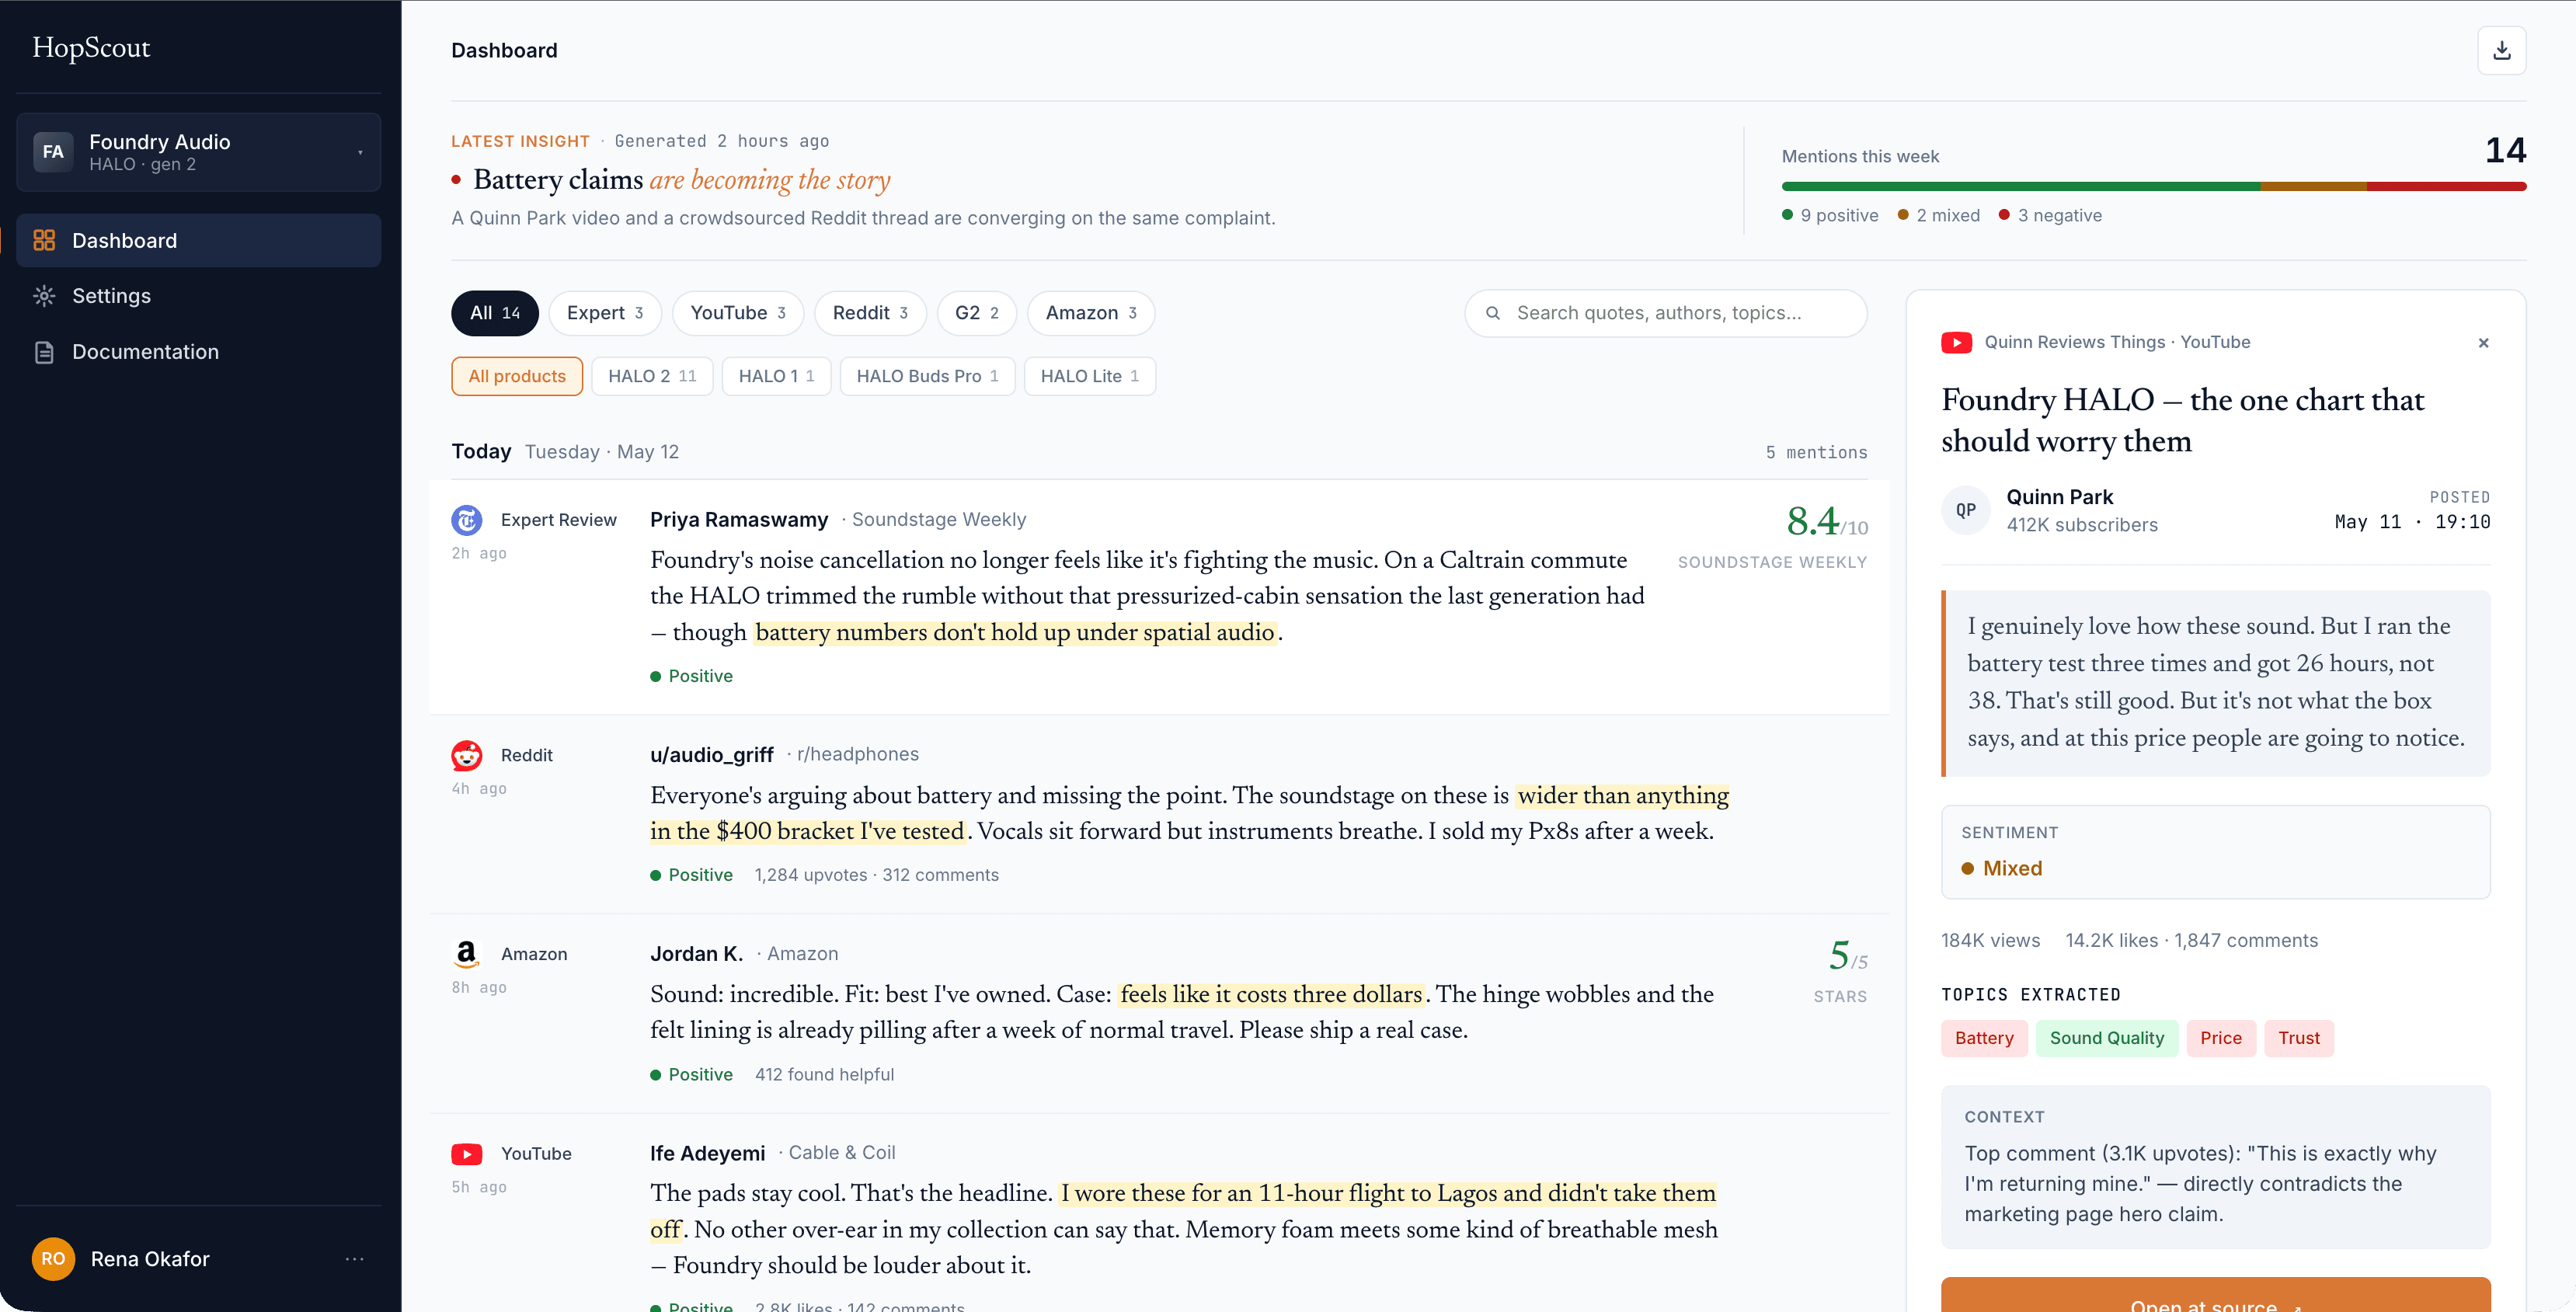The image size is (2576, 1312).
Task: Click the 412 found helpful text
Action: [x=824, y=1075]
